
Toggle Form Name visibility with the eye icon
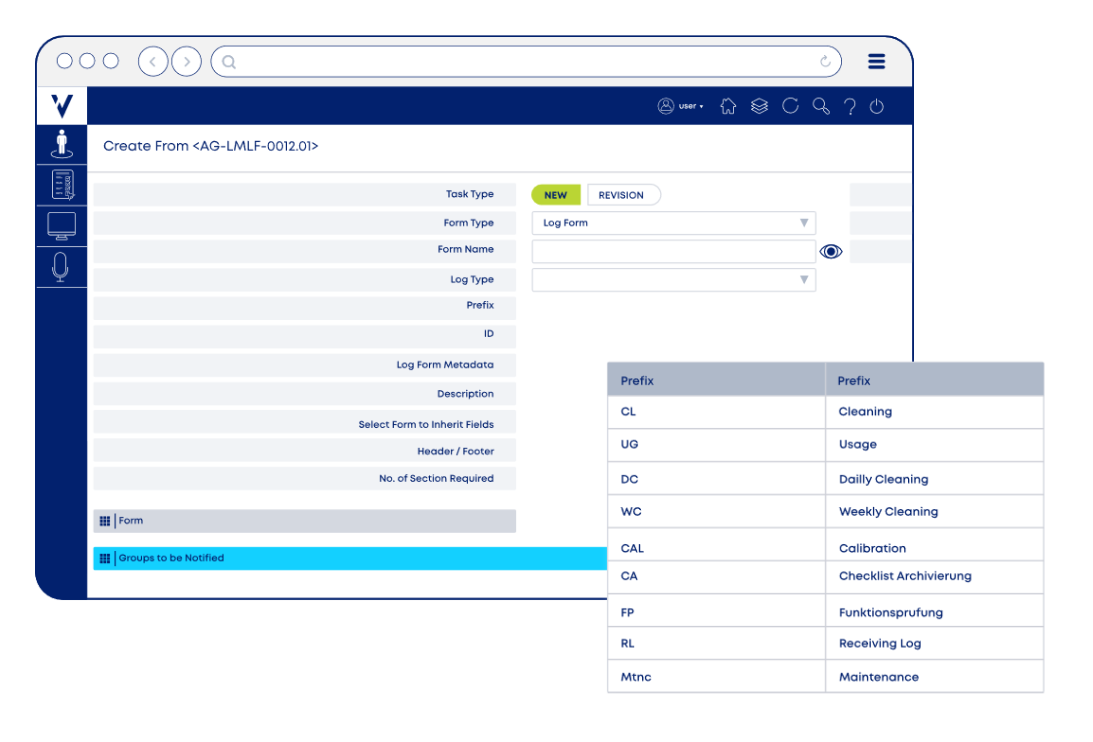tap(831, 251)
